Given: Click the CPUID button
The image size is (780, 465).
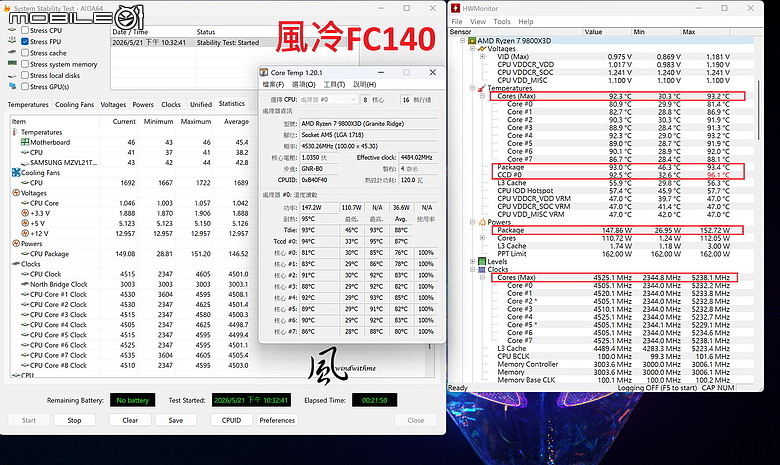Looking at the screenshot, I should point(231,420).
